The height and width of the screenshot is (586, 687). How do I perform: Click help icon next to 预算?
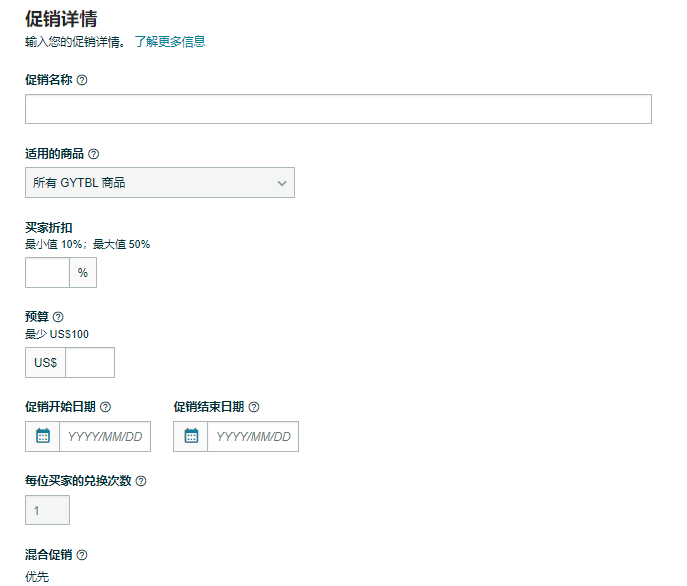[58, 316]
